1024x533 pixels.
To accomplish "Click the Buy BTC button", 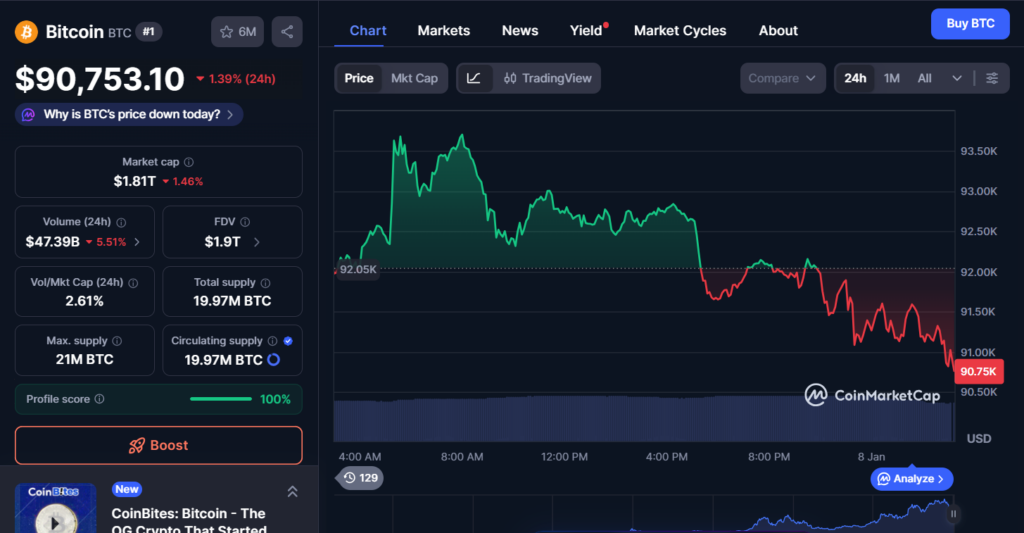I will coord(969,23).
